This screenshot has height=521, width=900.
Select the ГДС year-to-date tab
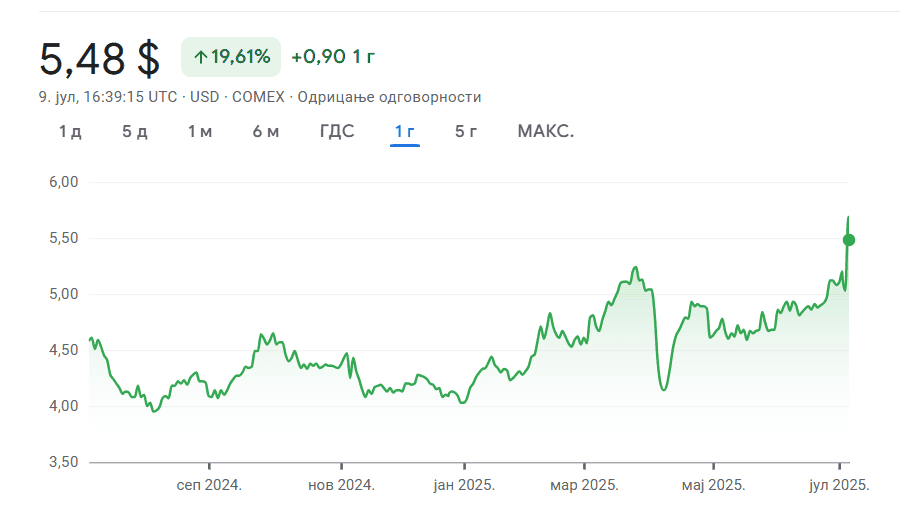[x=337, y=132]
